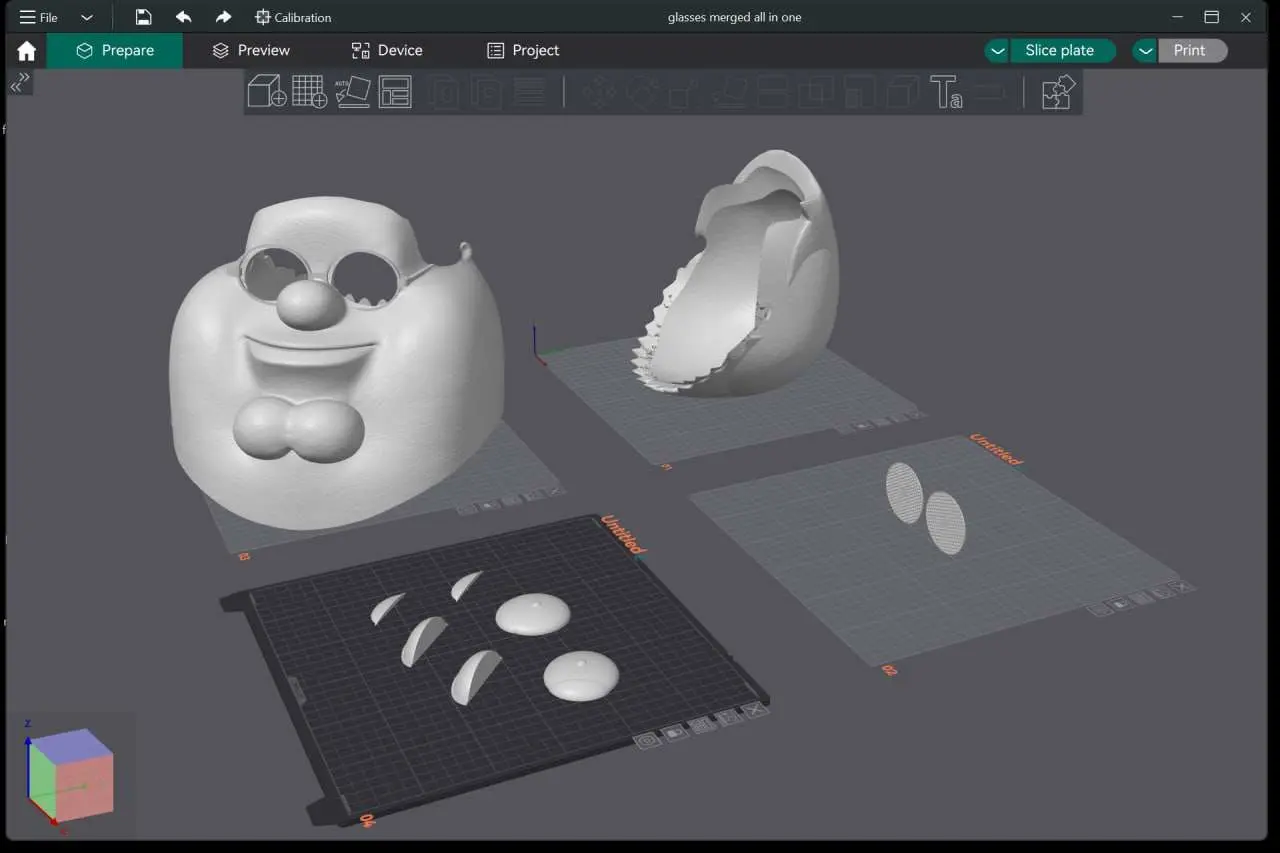Select the Scale gizmo tool
Image resolution: width=1280 pixels, height=853 pixels.
point(684,92)
